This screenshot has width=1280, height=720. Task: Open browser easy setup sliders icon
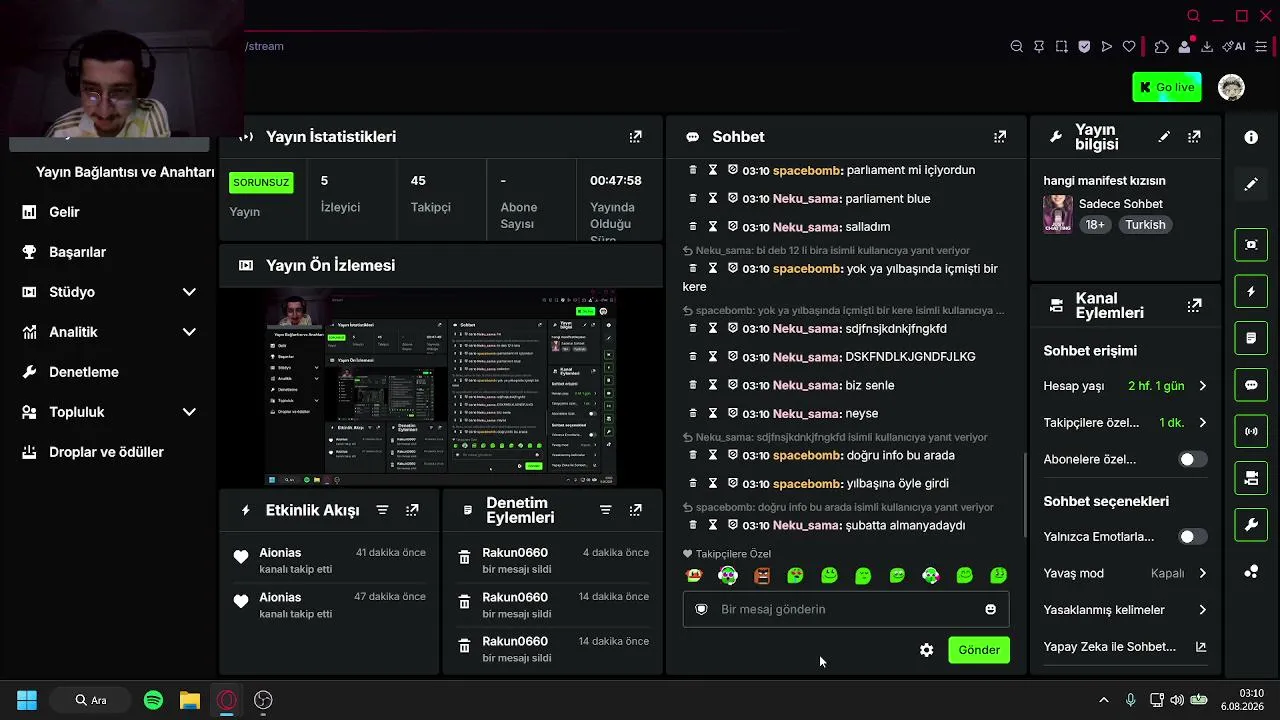pyautogui.click(x=1261, y=46)
